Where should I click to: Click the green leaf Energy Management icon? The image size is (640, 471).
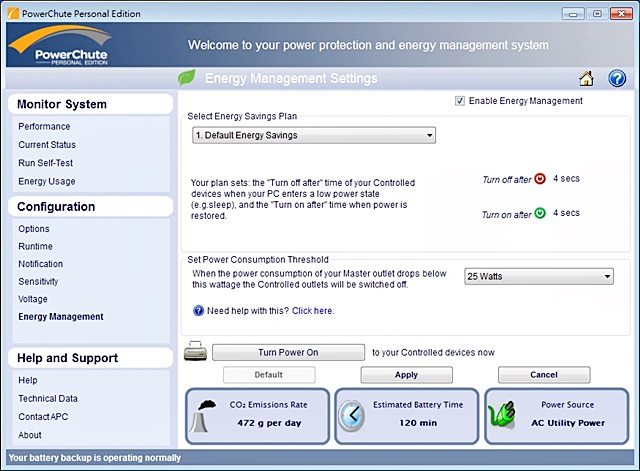[187, 77]
